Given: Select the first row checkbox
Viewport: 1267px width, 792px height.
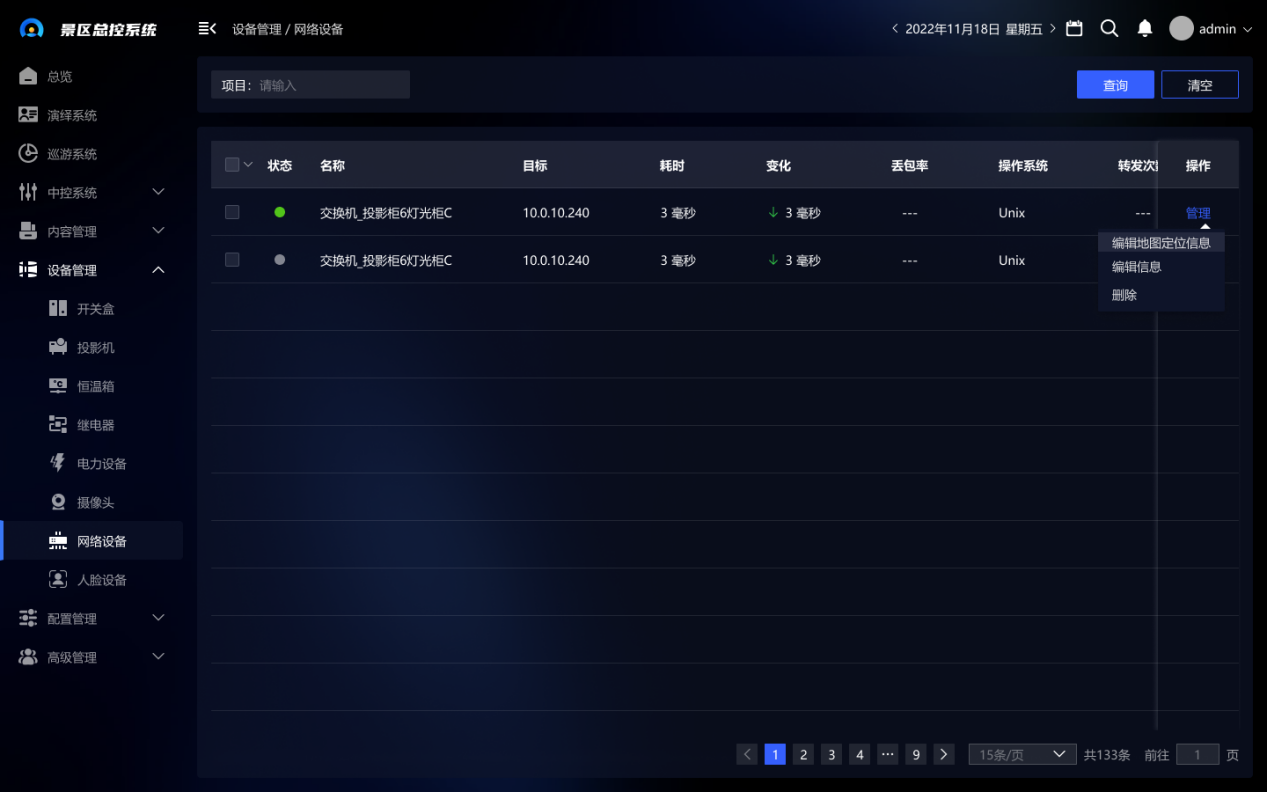Looking at the screenshot, I should point(232,212).
